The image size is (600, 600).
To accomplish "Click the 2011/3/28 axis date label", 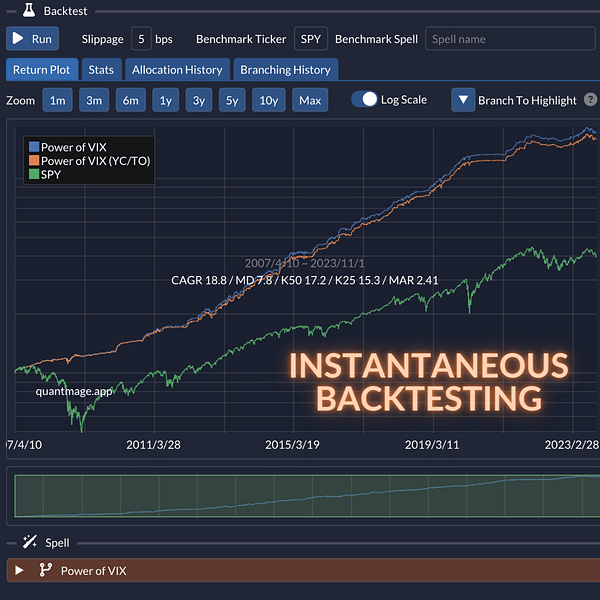I will coord(153,444).
